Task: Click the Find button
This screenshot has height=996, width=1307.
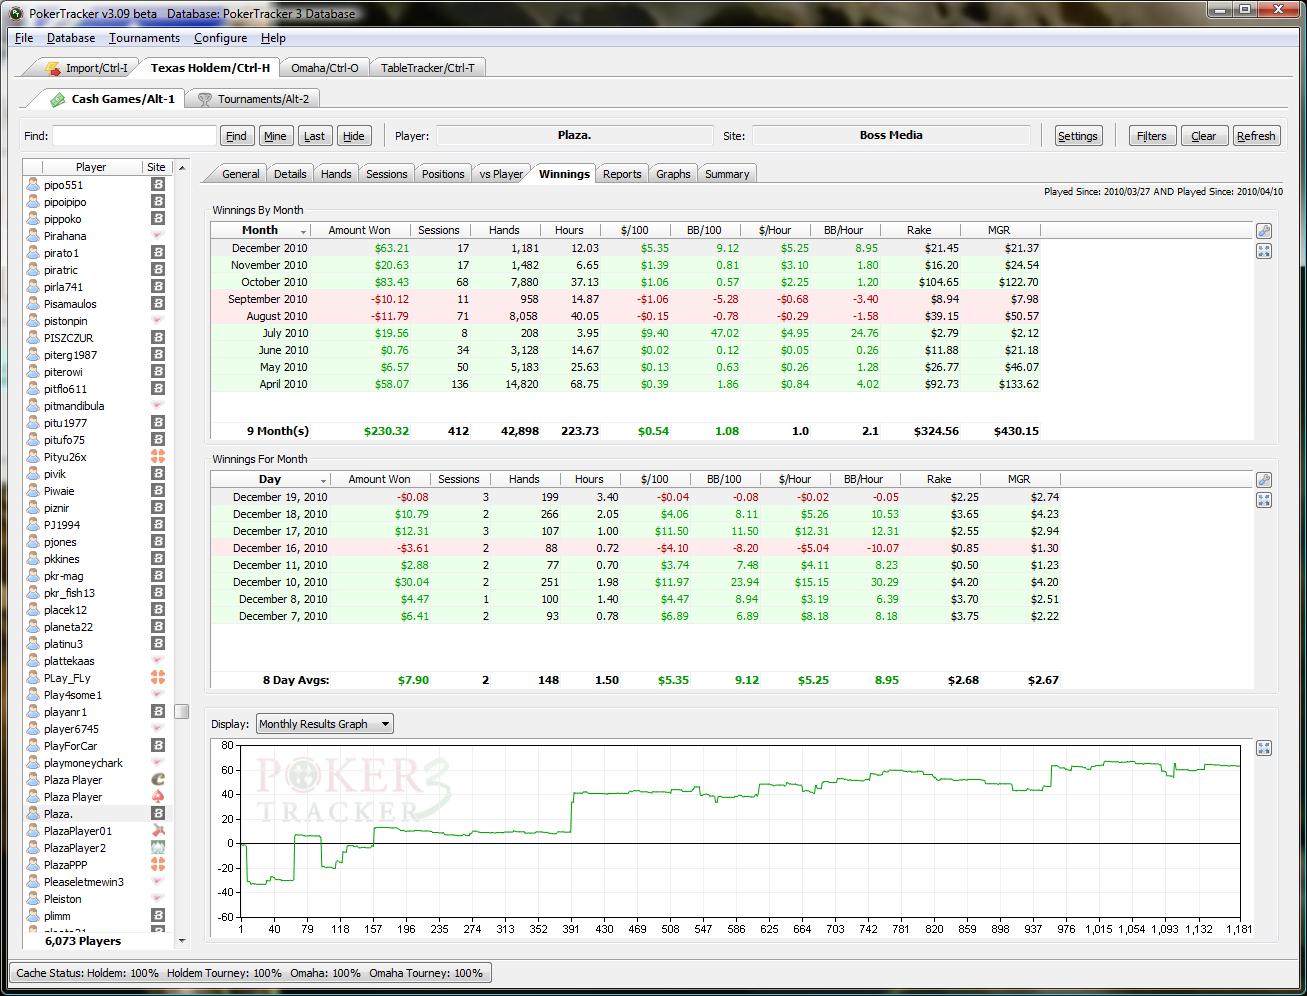Action: (x=236, y=136)
